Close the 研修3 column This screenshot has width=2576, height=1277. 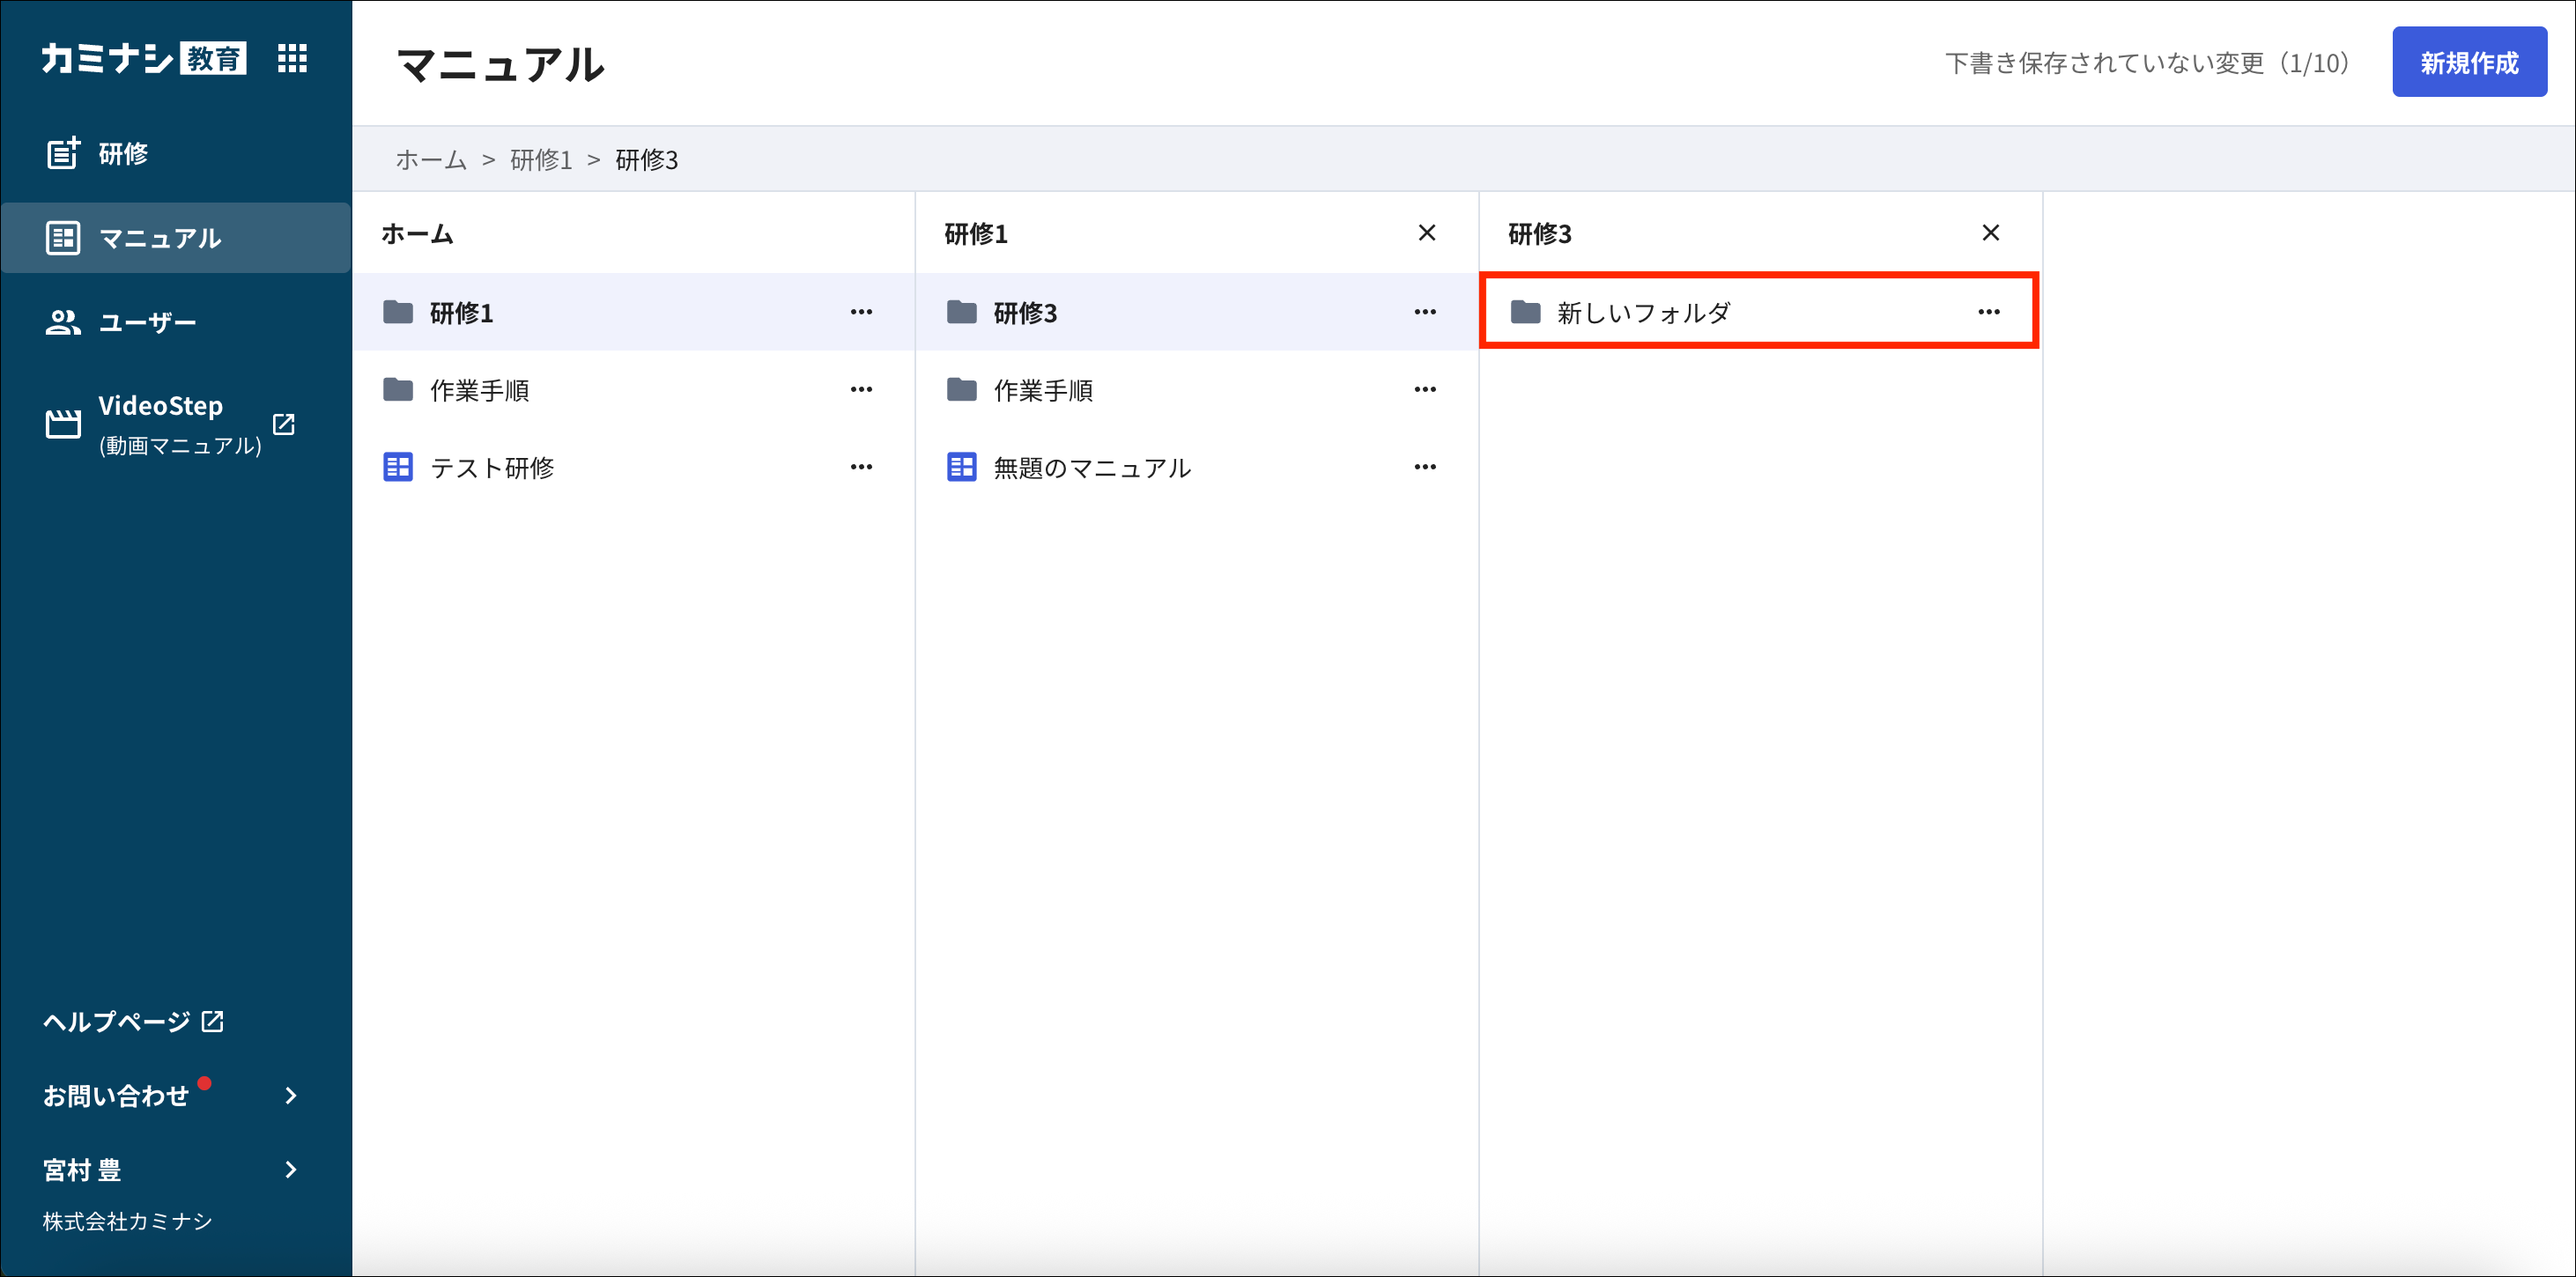(x=1990, y=233)
